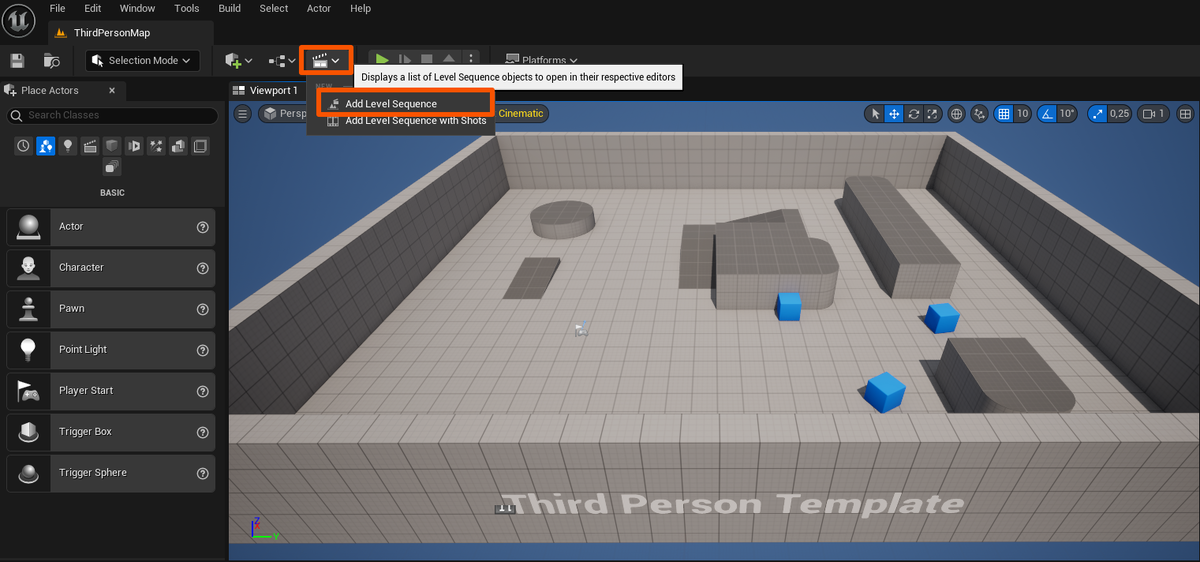Close the Place Actors panel
This screenshot has width=1200, height=562.
click(x=112, y=90)
